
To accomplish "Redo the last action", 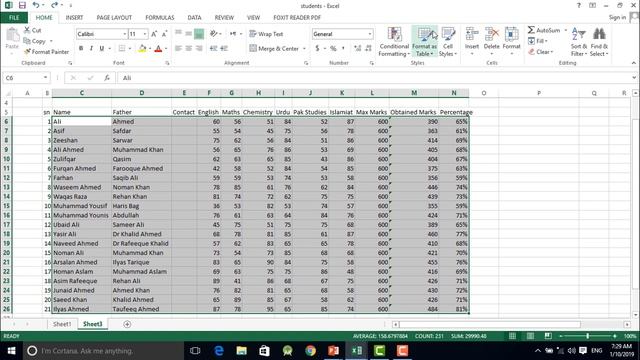I will 54,5.
